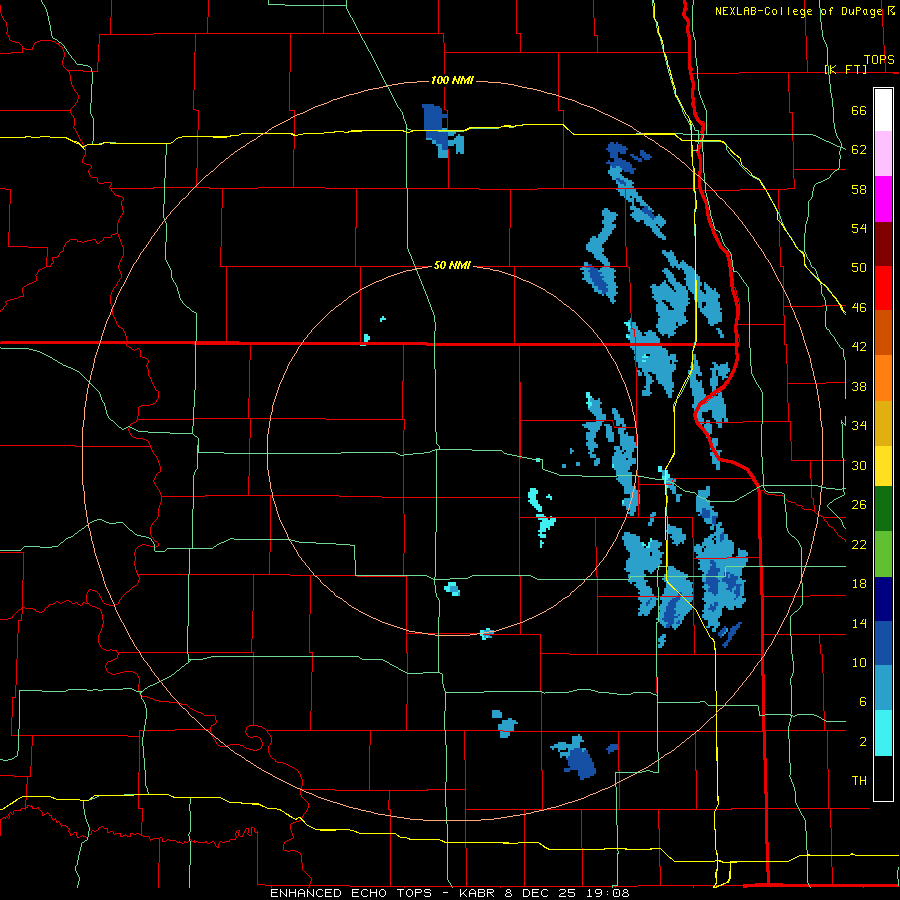Click the '30' legend value
The image size is (900, 900).
click(859, 465)
